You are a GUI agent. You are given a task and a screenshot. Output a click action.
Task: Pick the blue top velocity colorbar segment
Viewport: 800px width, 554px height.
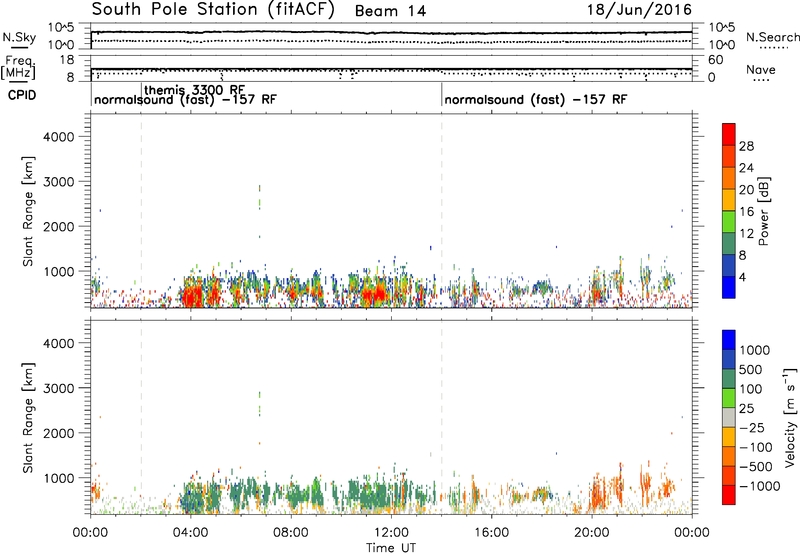tap(729, 340)
